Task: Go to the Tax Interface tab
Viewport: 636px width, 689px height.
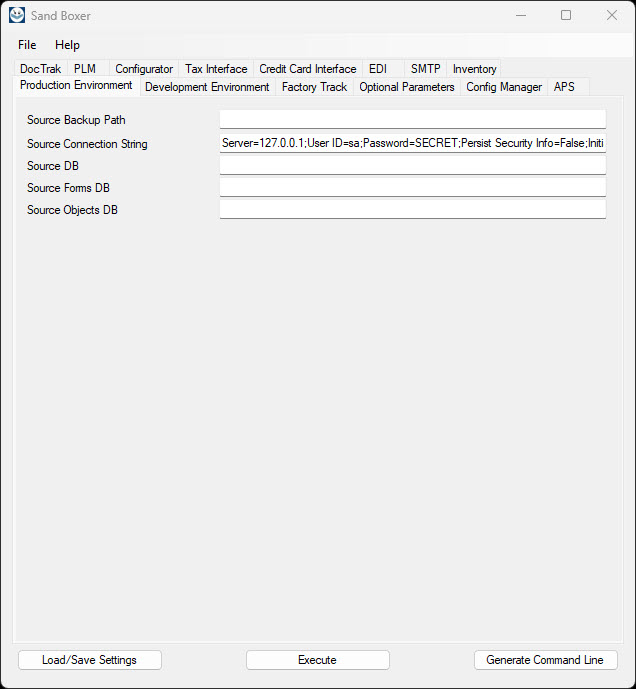Action: point(216,69)
